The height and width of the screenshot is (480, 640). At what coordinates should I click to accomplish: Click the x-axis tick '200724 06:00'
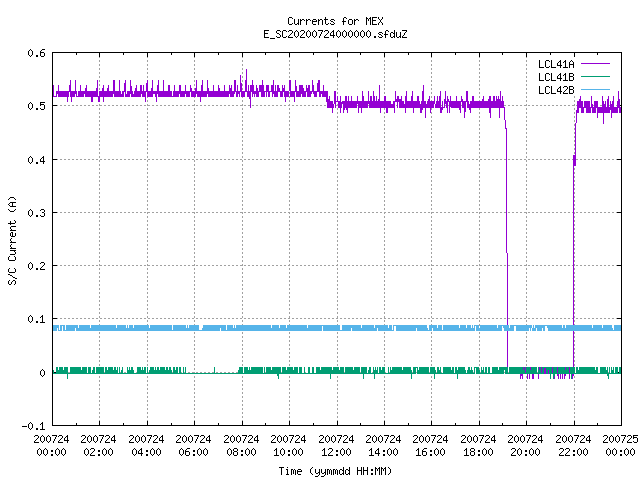(193, 445)
